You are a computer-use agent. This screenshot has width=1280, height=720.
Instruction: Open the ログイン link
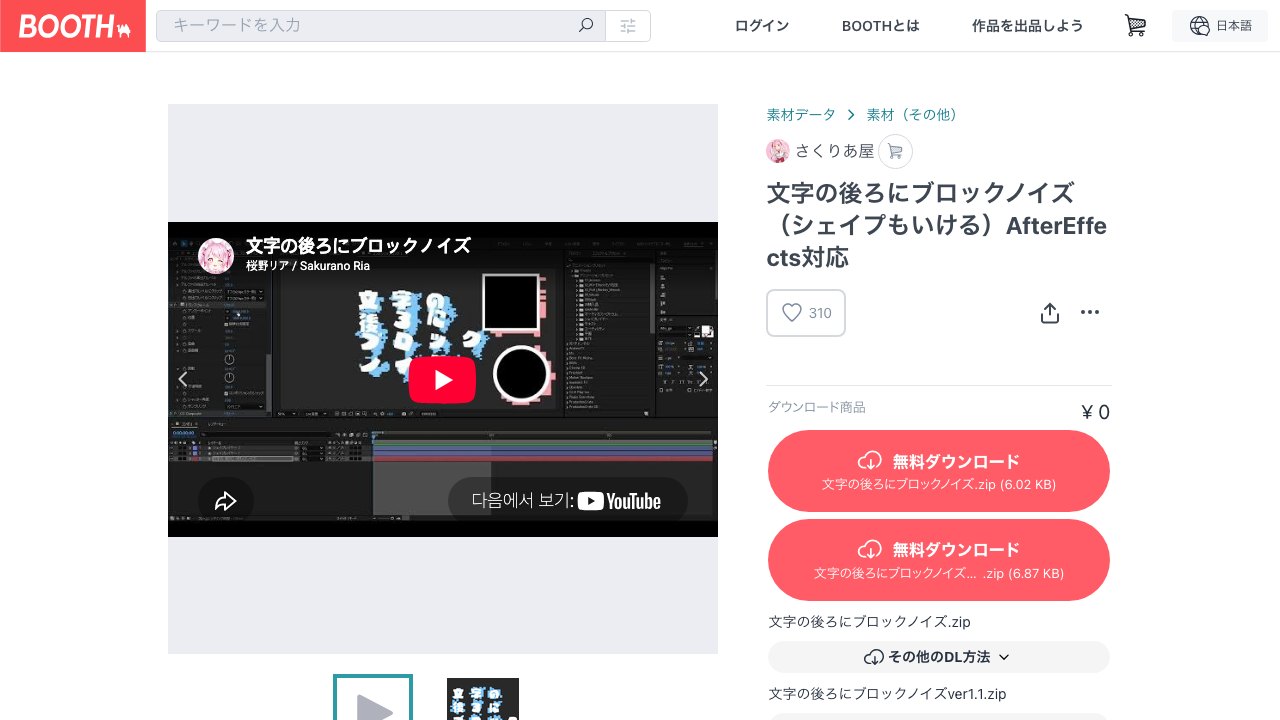point(762,26)
